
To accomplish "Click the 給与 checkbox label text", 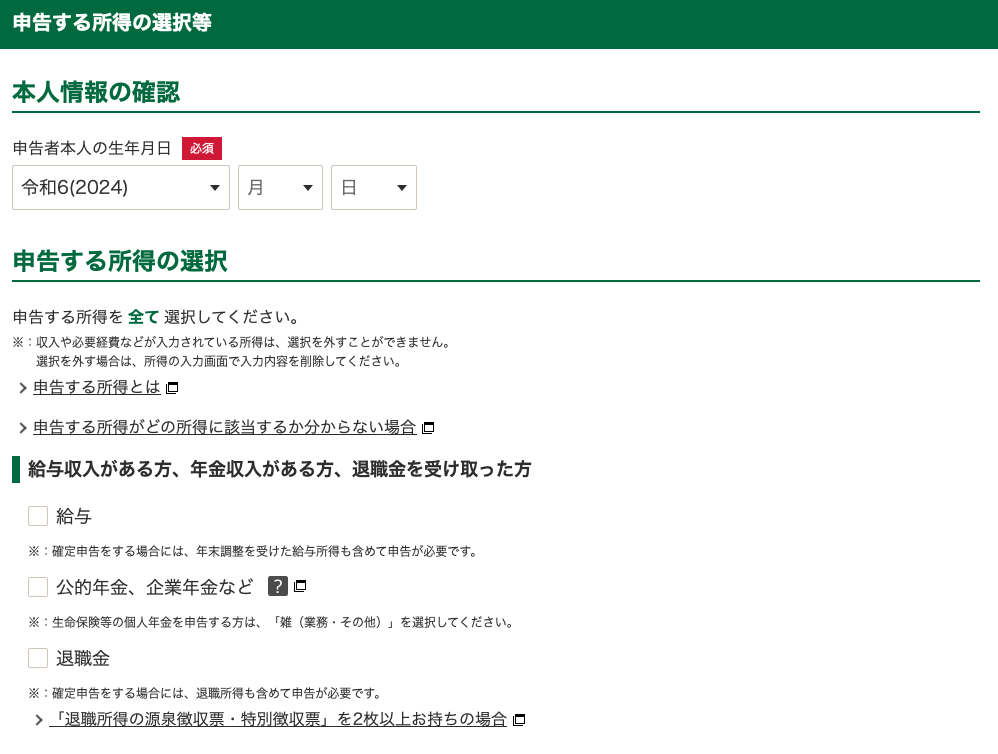I will click(74, 516).
